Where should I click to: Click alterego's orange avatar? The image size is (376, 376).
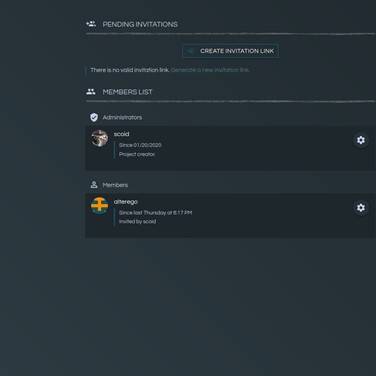[99, 206]
